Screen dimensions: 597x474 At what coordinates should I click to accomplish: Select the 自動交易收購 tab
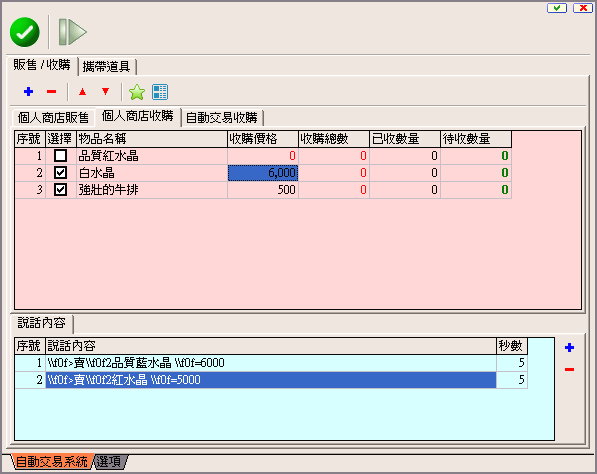(222, 118)
